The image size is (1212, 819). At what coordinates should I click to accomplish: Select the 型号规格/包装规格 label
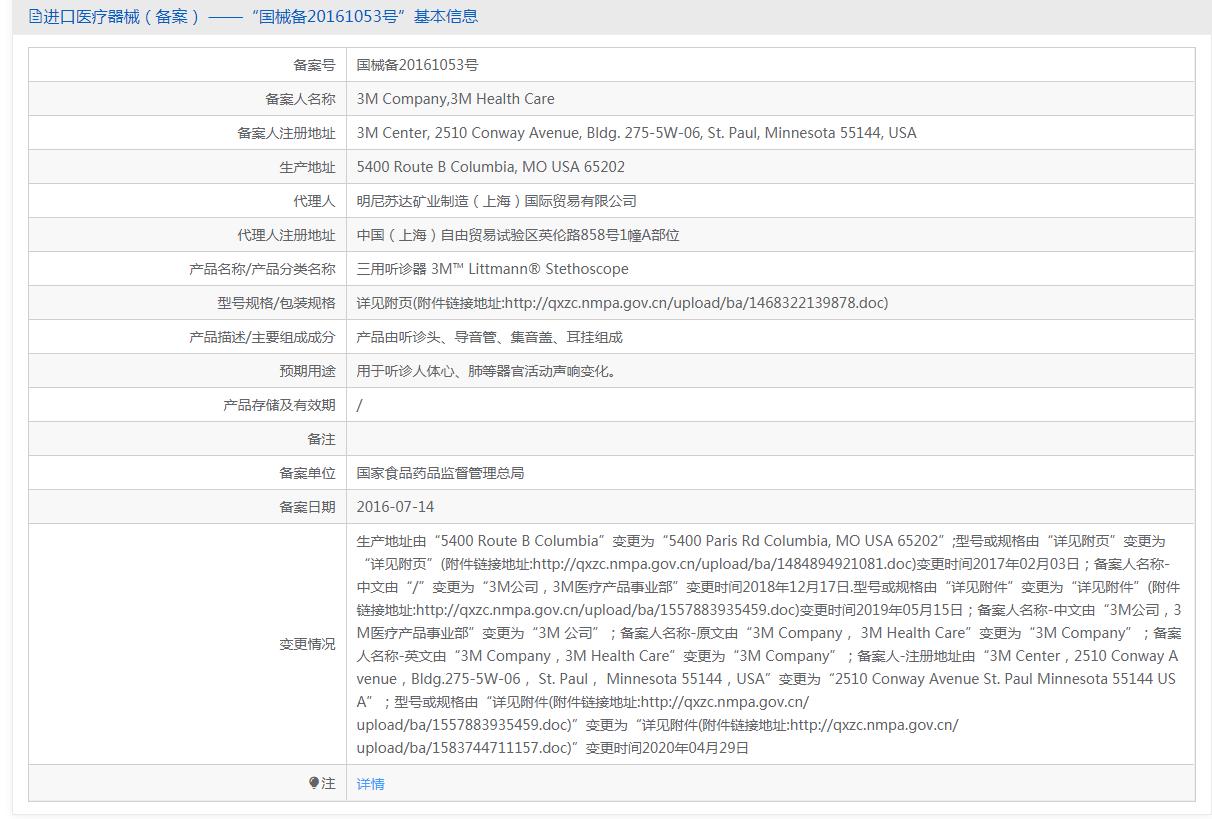click(x=276, y=303)
